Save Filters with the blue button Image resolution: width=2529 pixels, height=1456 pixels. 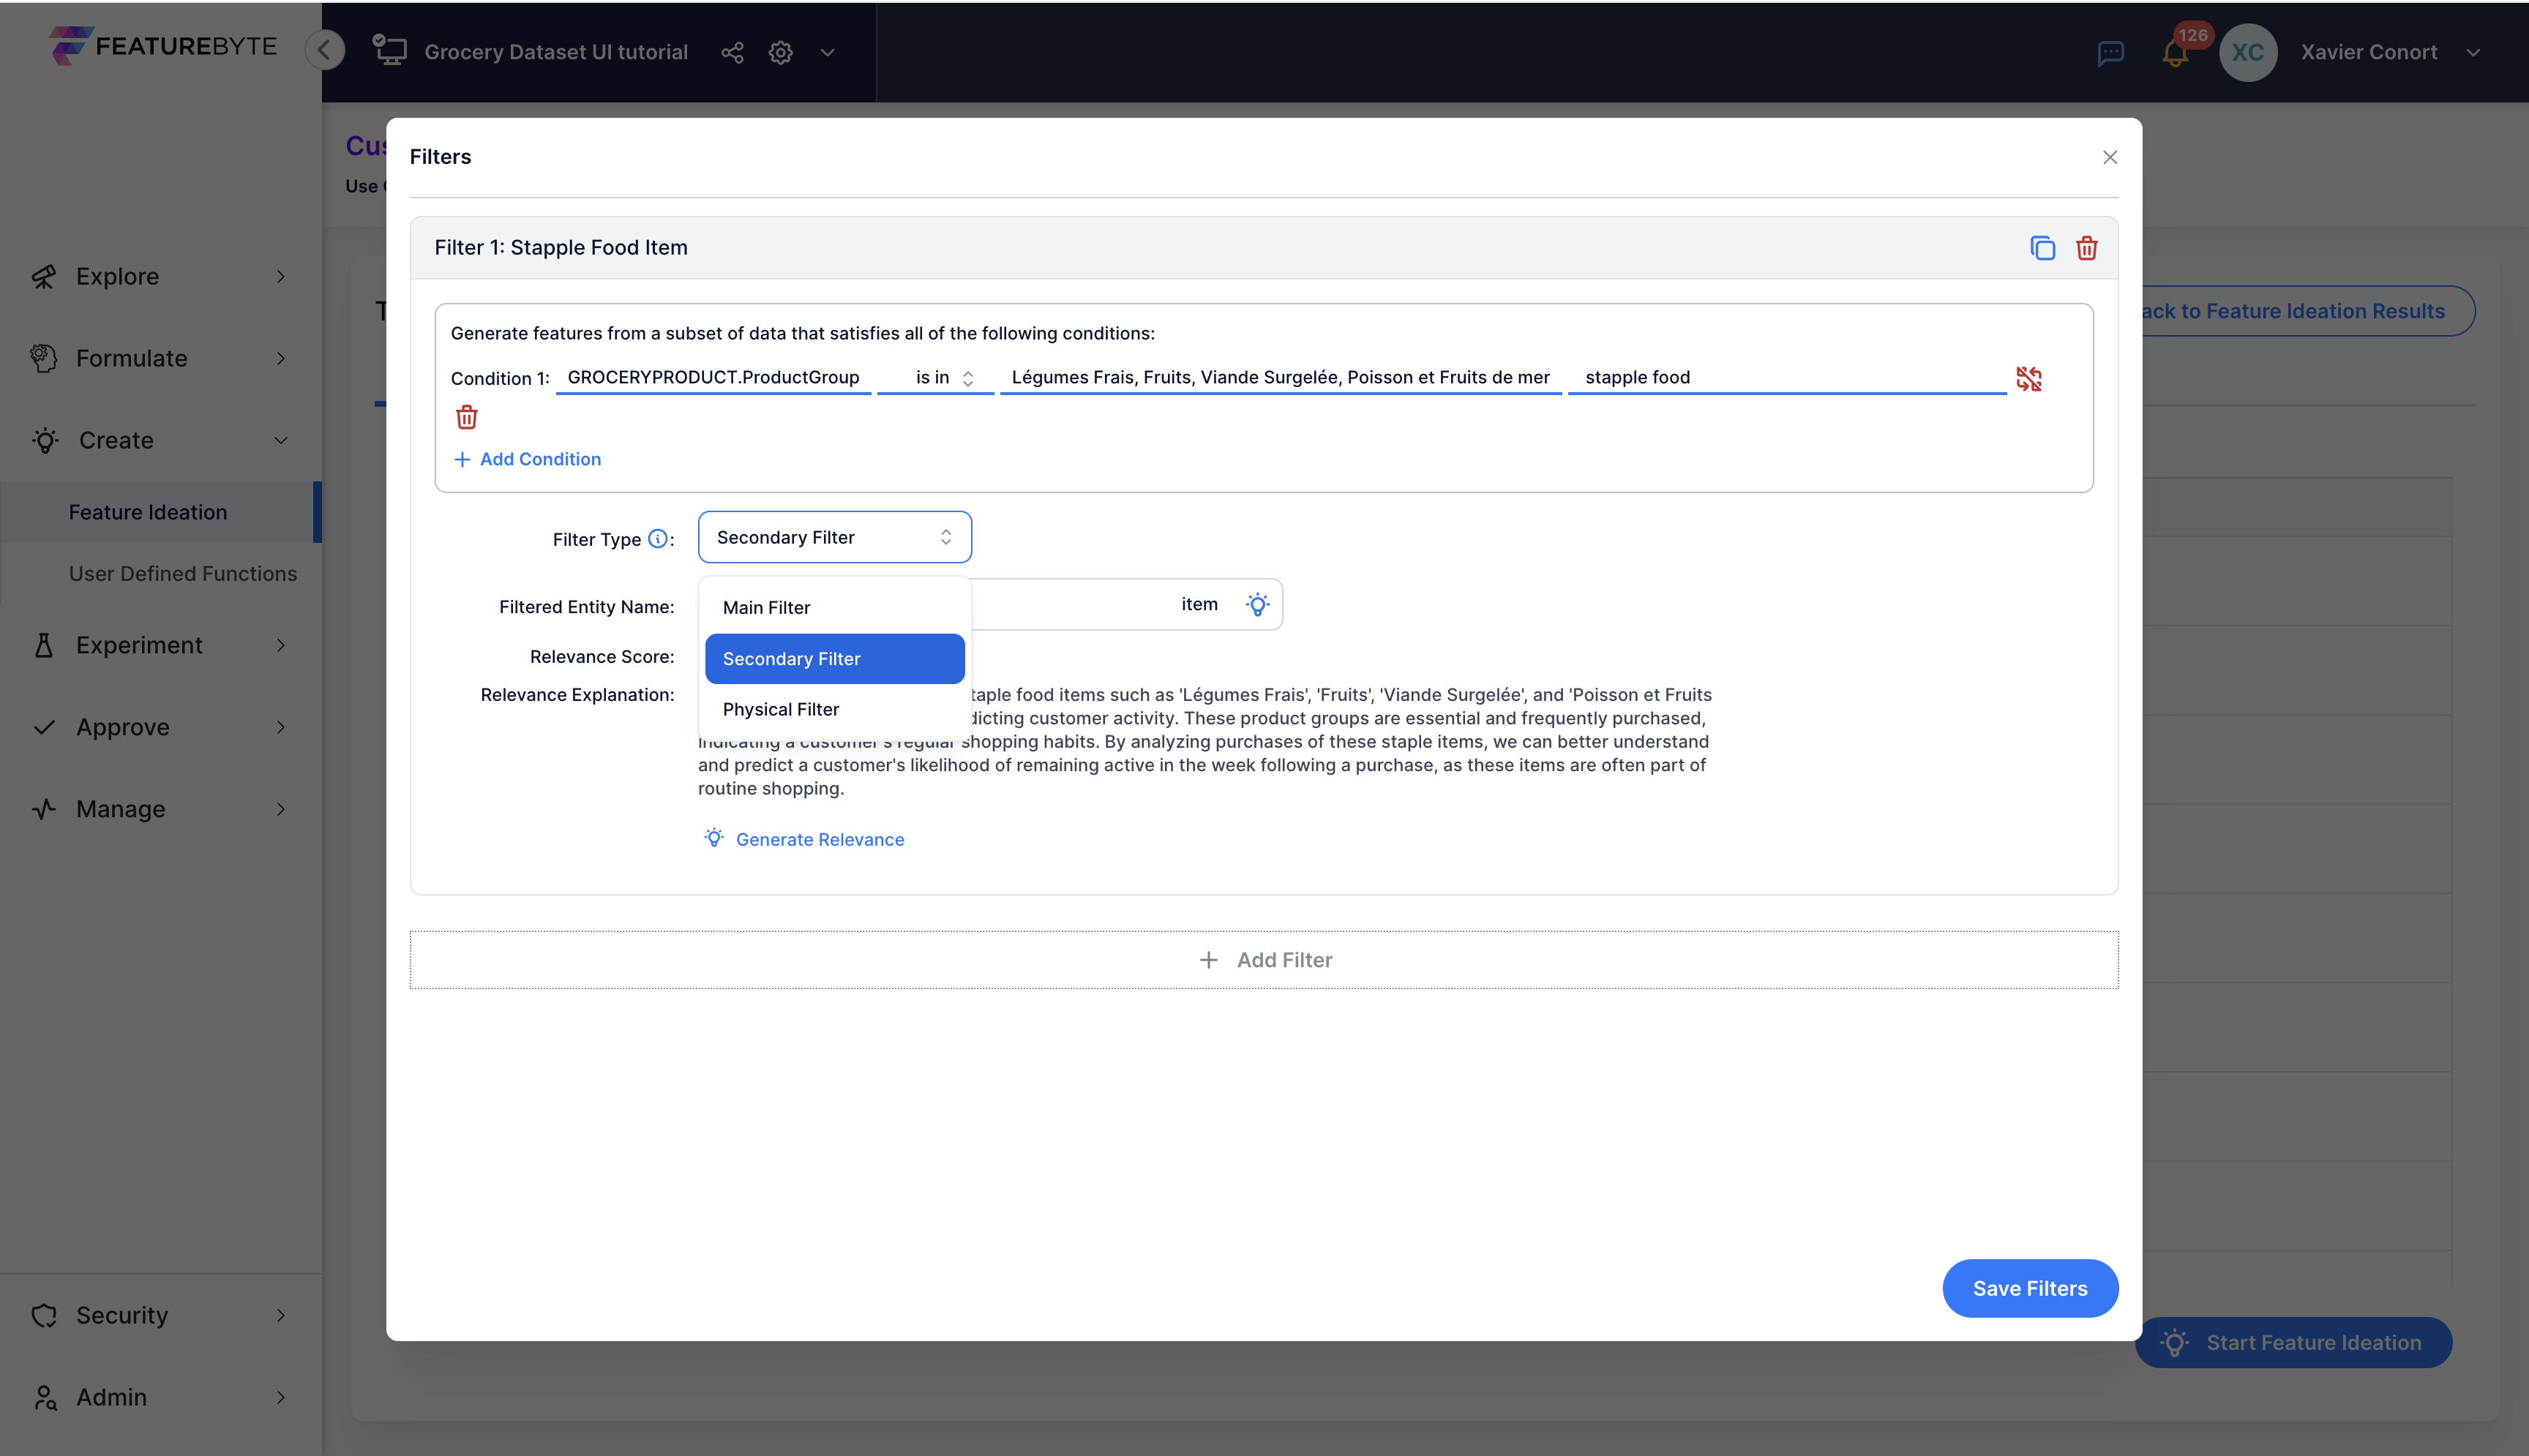[2030, 1288]
